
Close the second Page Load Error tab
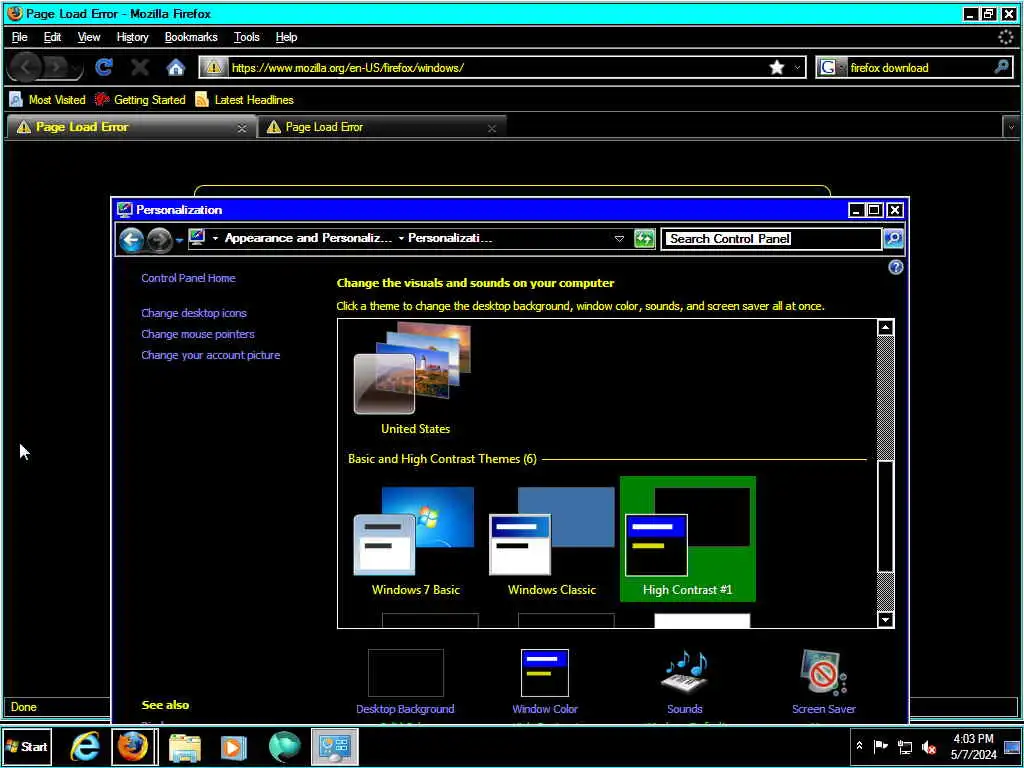492,129
